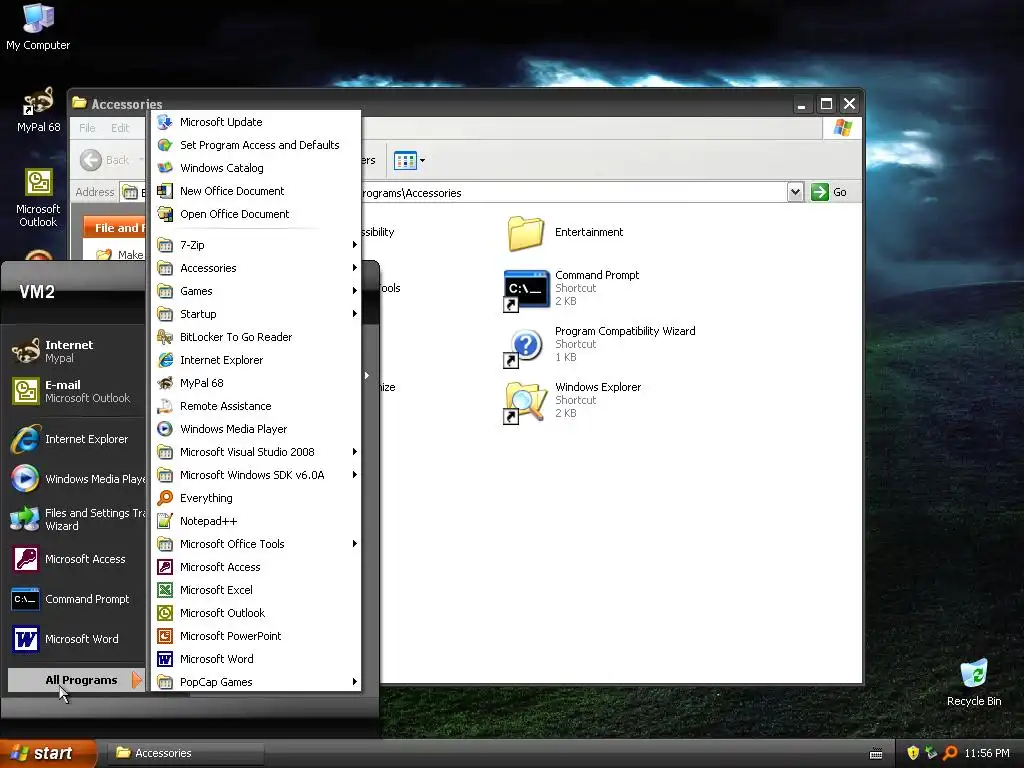Screen dimensions: 1024x768
Task: Open Windows Catalog entry
Action: [256, 168]
